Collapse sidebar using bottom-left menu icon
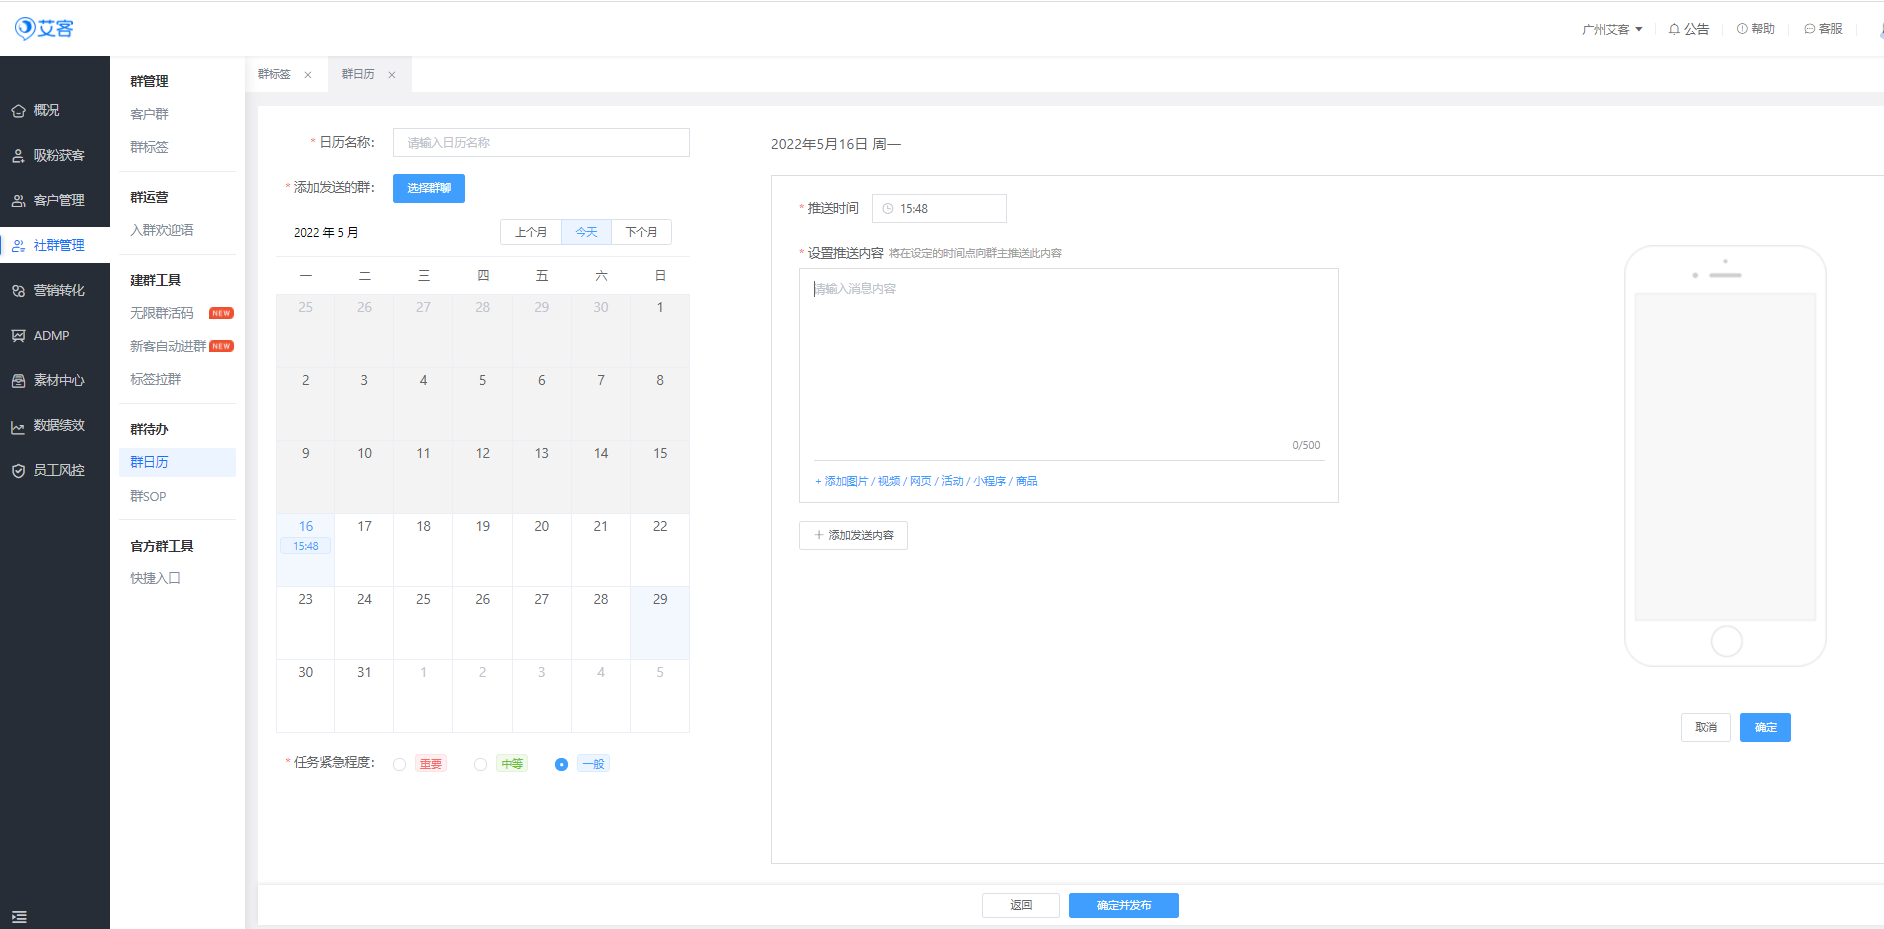 point(19,917)
